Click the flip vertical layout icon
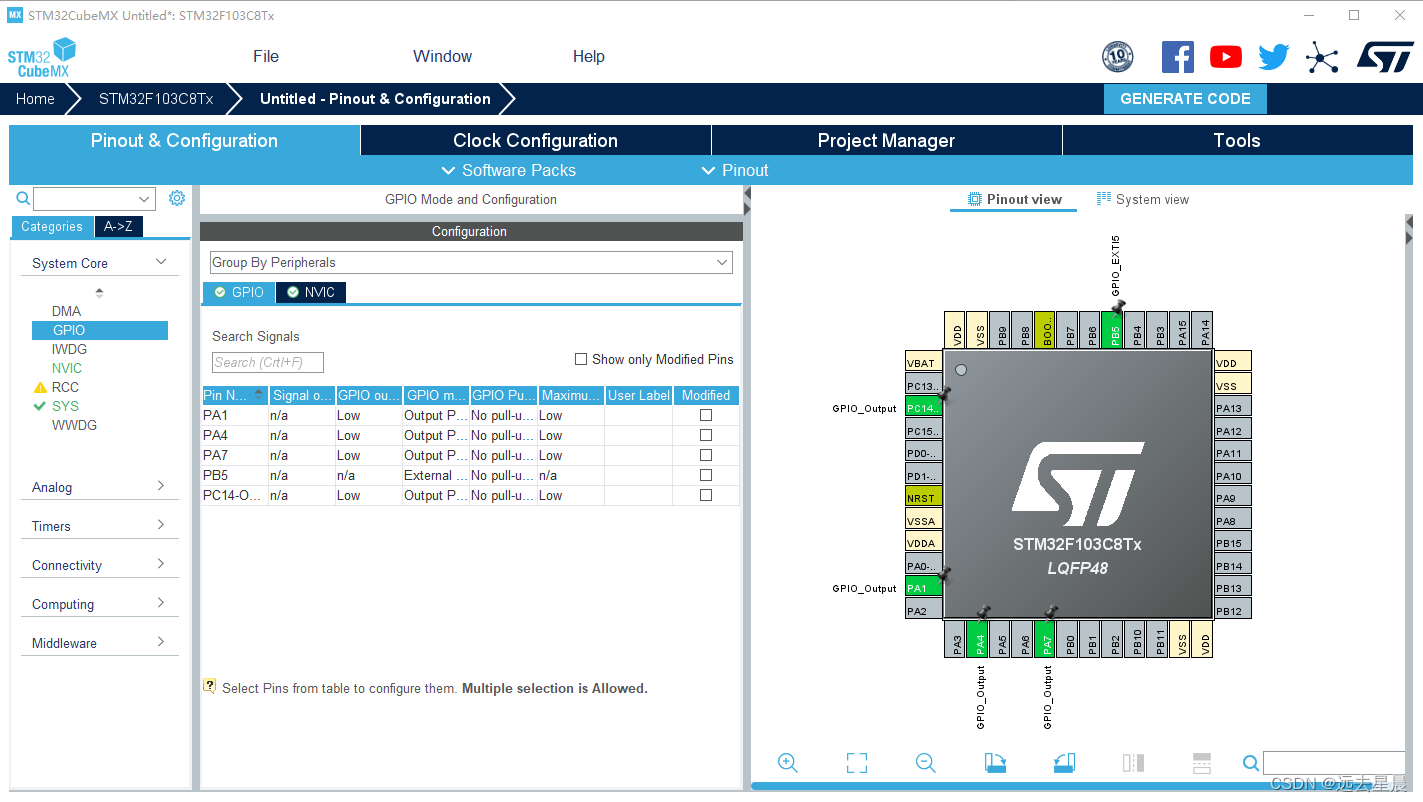1423x802 pixels. (x=1202, y=763)
